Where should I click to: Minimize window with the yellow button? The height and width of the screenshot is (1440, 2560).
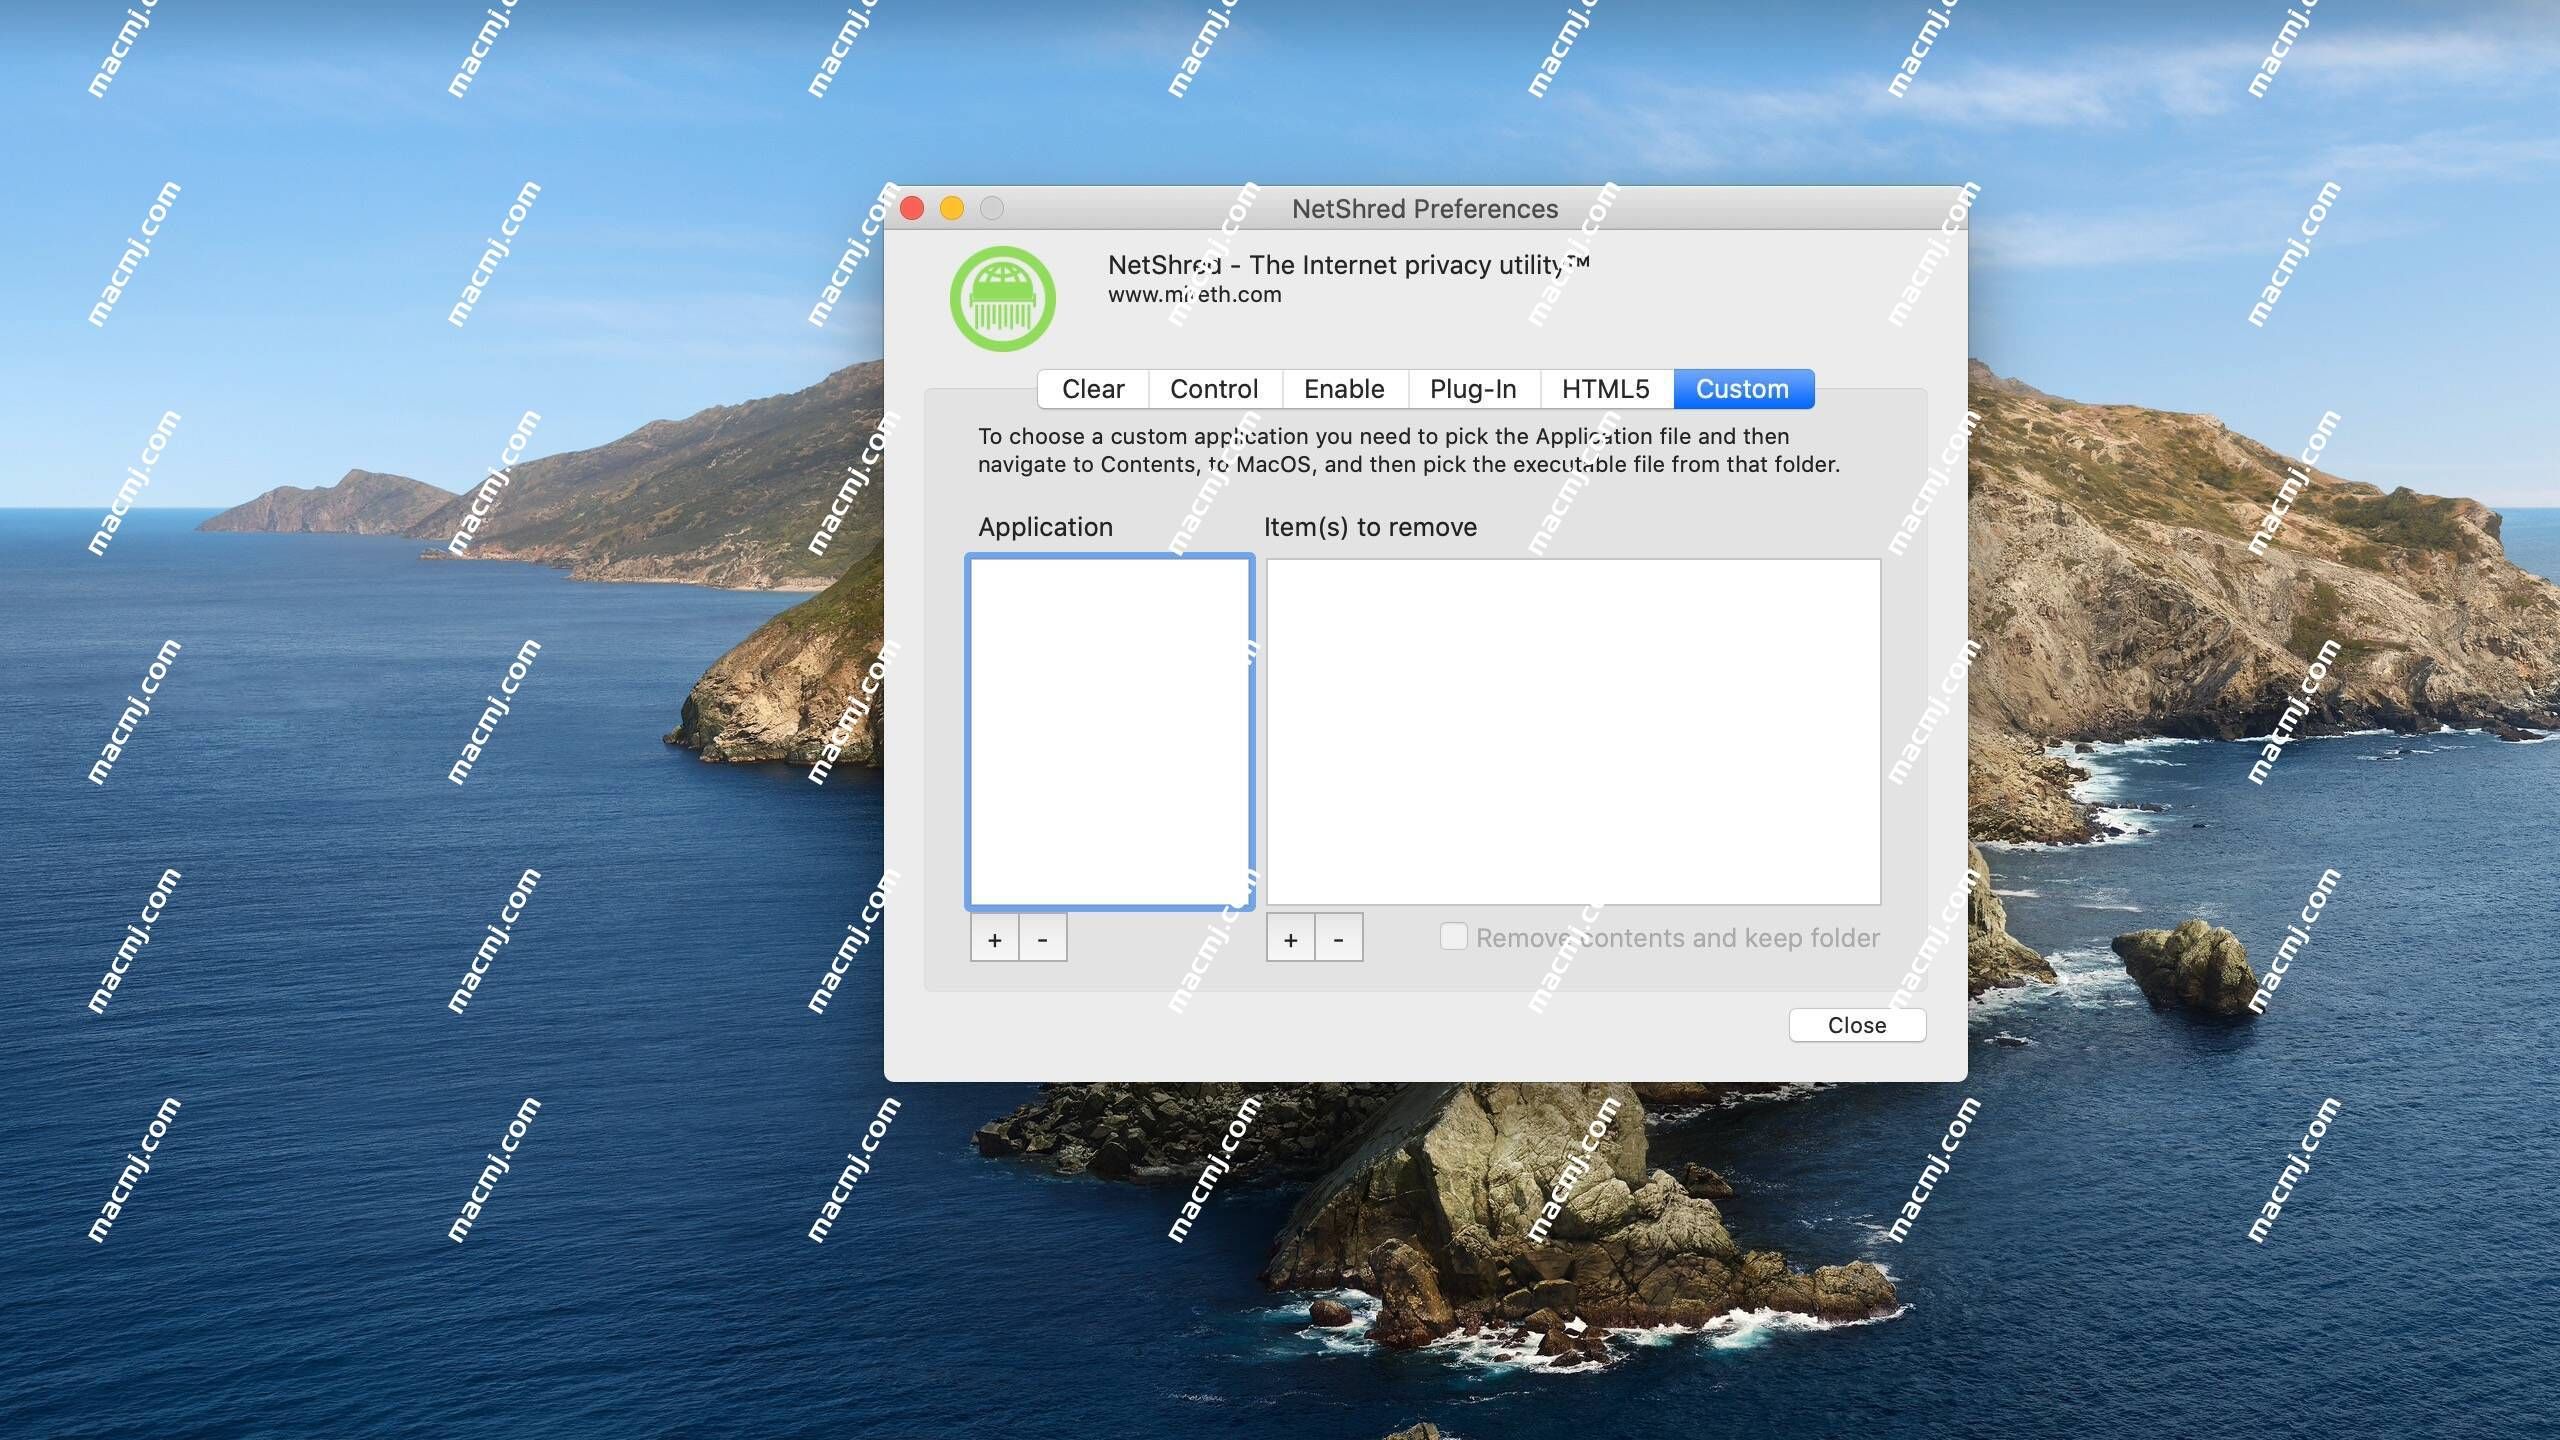coord(952,208)
